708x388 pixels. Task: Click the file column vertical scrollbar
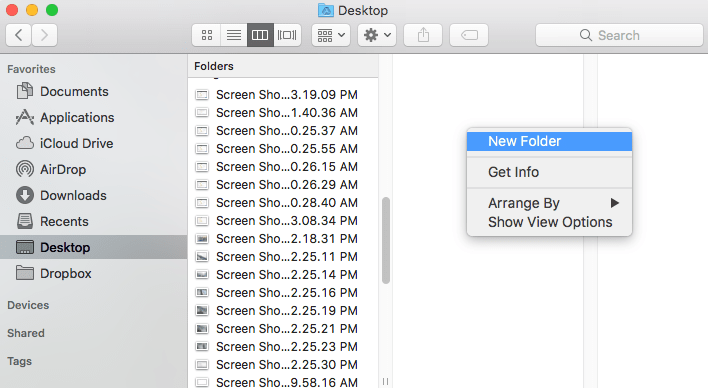tap(386, 240)
